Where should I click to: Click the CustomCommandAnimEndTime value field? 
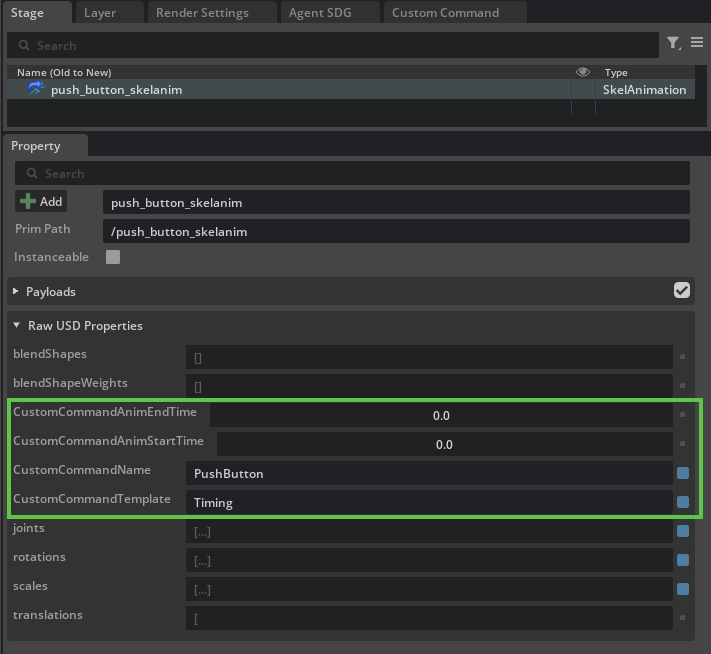[x=441, y=415]
